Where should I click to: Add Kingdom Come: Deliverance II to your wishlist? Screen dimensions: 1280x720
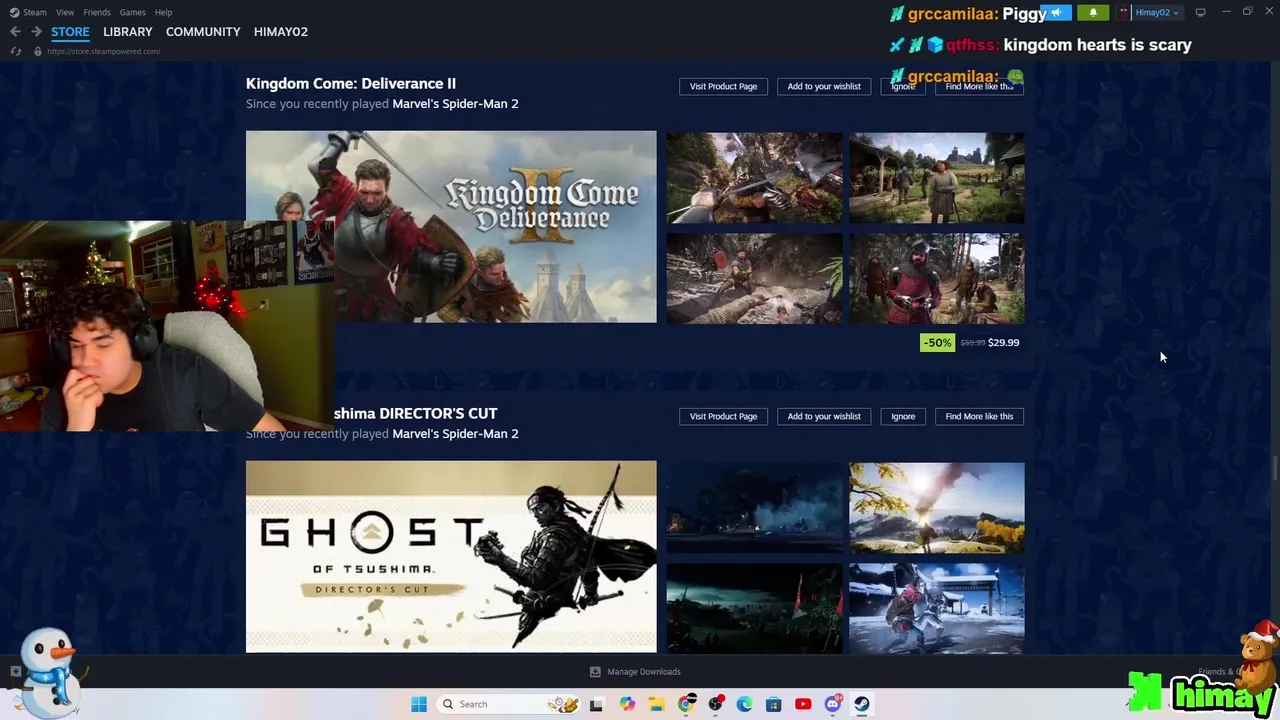tap(824, 86)
